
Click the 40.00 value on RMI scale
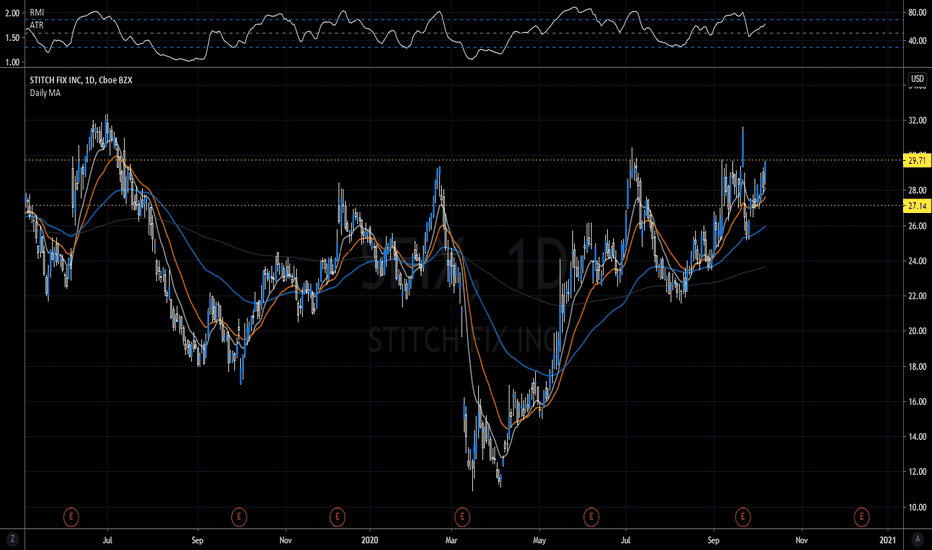pos(917,41)
